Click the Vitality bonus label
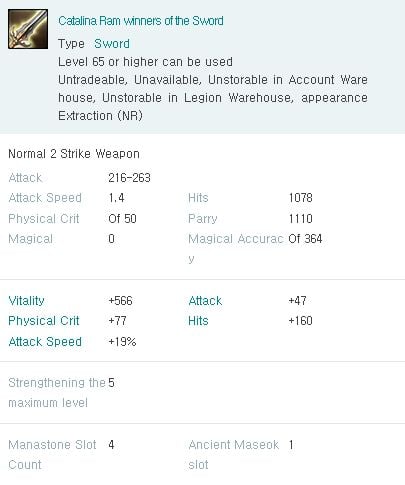The width and height of the screenshot is (405, 485). click(x=26, y=301)
